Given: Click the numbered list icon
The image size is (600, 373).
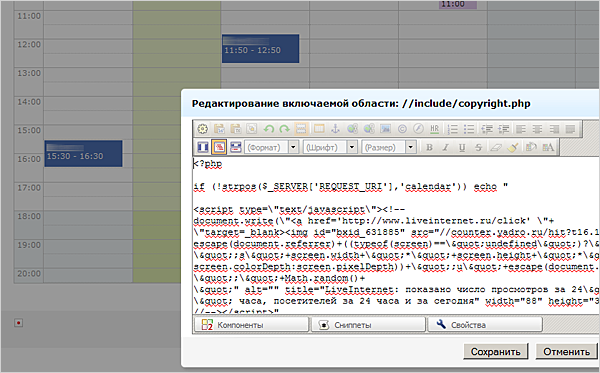Looking at the screenshot, I should [x=453, y=129].
